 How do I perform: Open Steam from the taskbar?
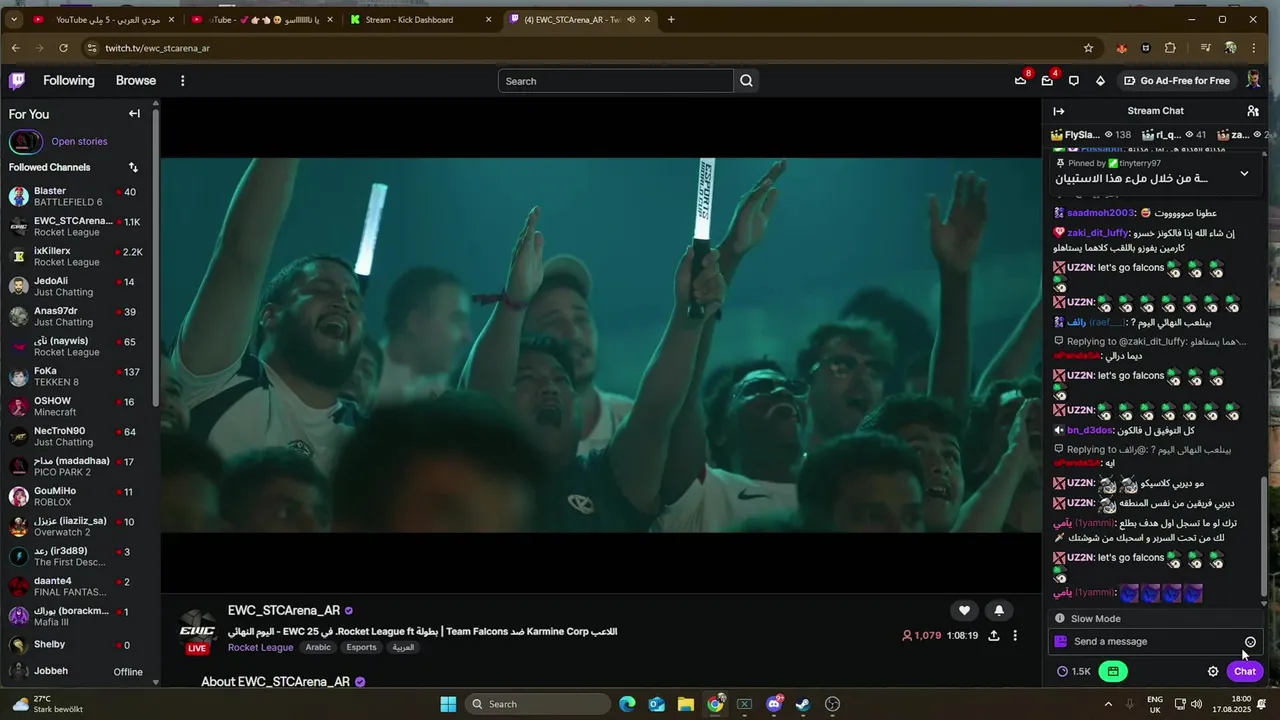(x=802, y=704)
